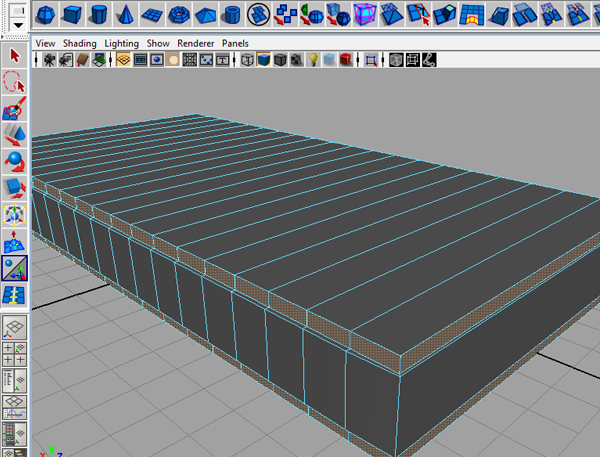Pick the Move tool
This screenshot has height=457, width=600.
coord(14,134)
